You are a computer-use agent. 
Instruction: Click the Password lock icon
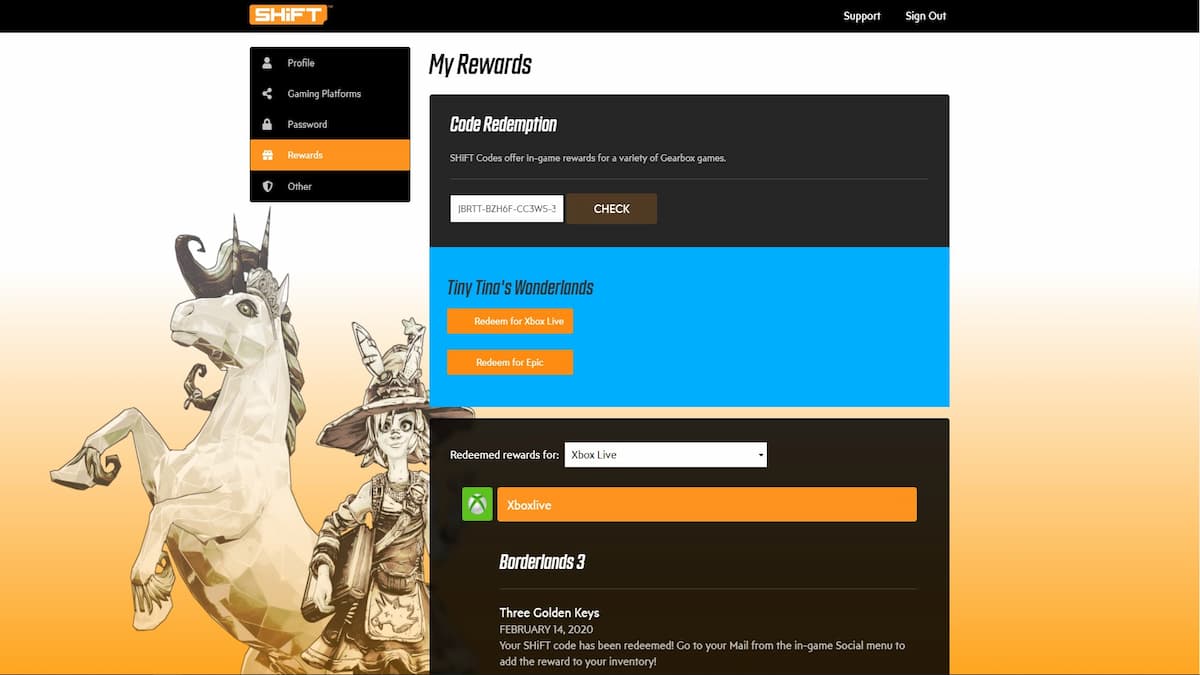click(x=267, y=125)
